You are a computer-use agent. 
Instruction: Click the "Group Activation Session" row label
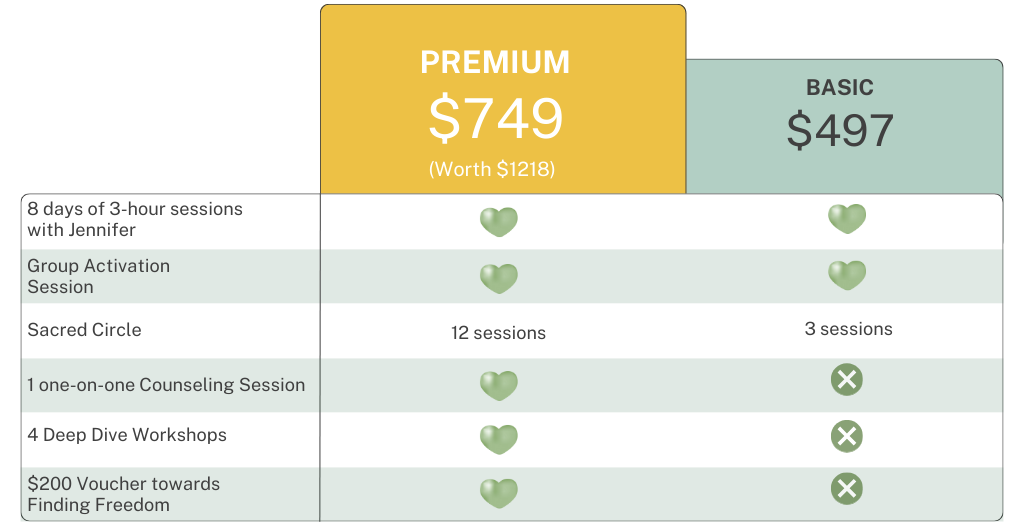click(98, 276)
